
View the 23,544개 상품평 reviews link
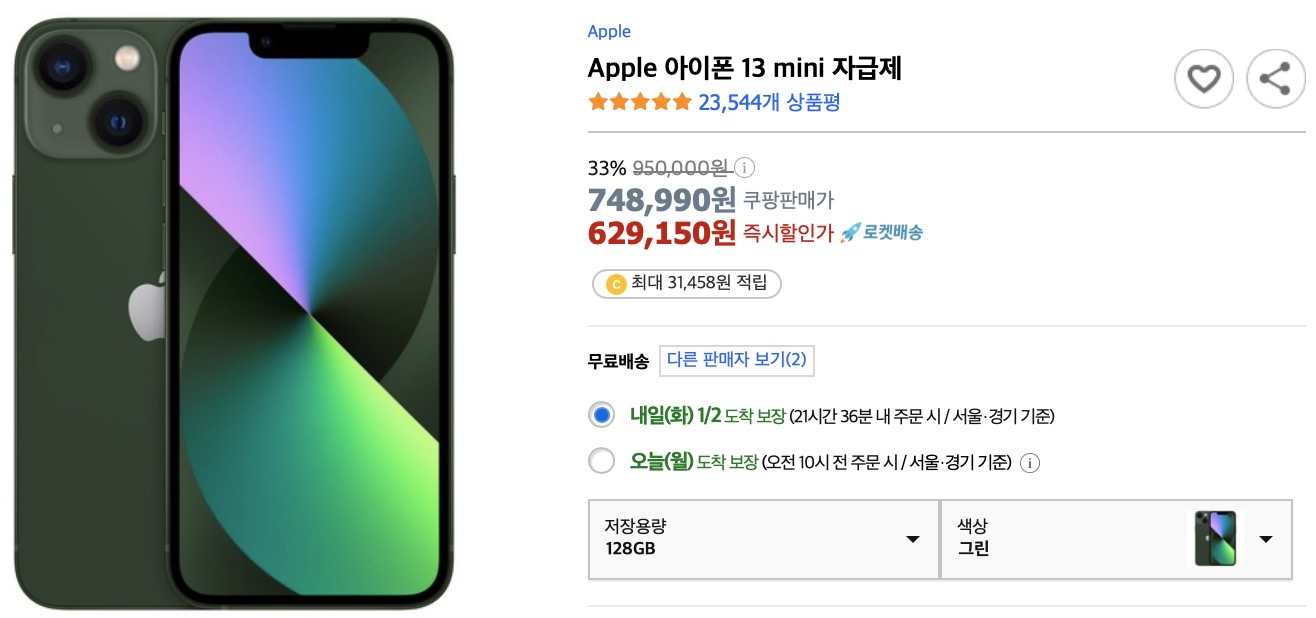pyautogui.click(x=769, y=102)
